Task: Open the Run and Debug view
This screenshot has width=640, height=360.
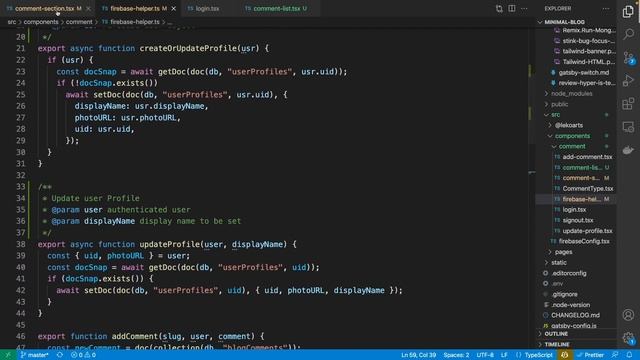Action: coord(628,80)
